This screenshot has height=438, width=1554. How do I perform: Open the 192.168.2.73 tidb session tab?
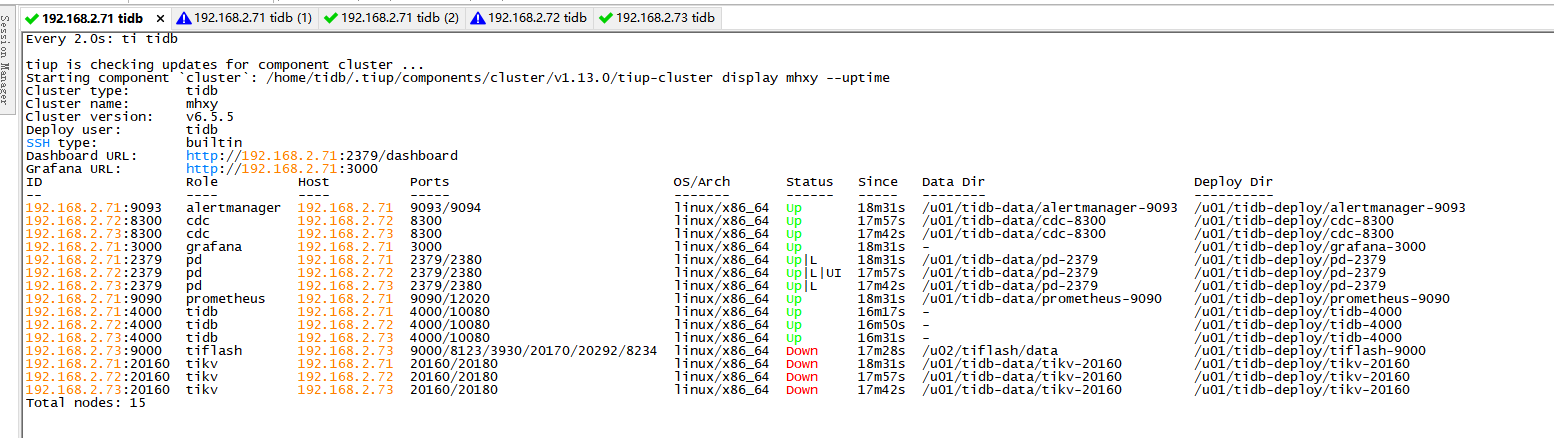click(x=657, y=17)
